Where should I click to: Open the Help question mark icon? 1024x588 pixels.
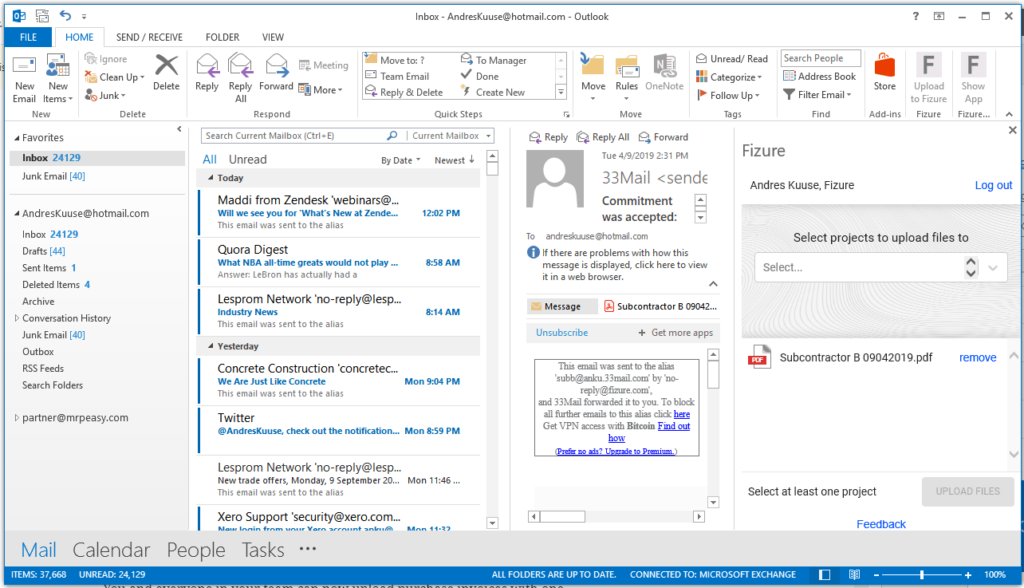[x=916, y=16]
